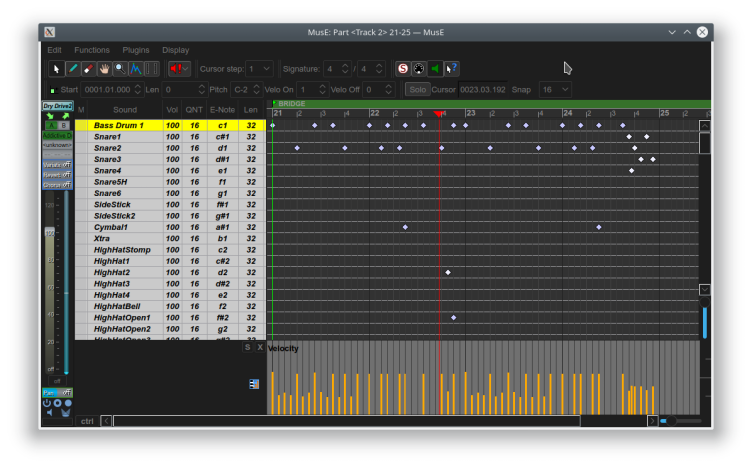The image size is (752, 468).
Task: Pick the magnifier zoom tool
Action: 120,69
